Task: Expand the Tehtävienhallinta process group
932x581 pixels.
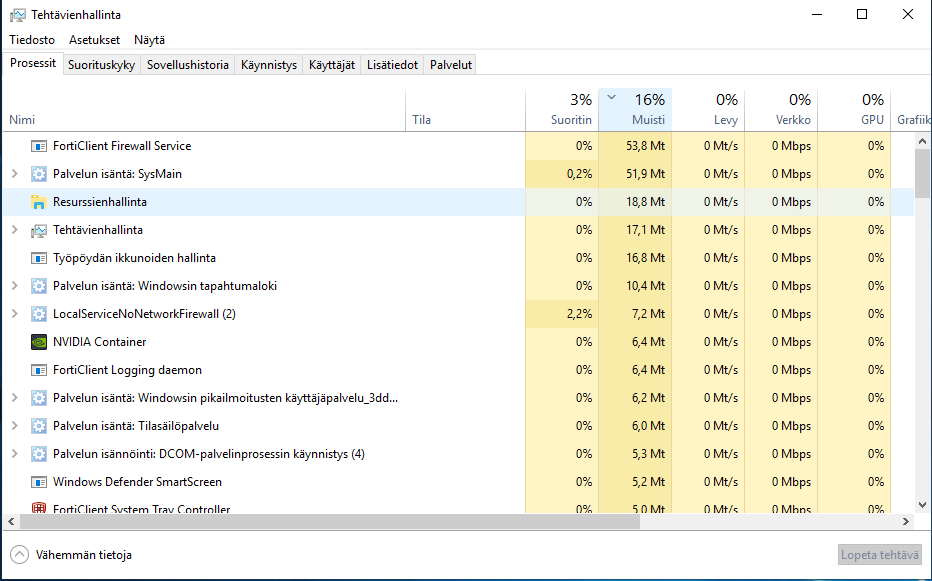Action: pyautogui.click(x=15, y=230)
